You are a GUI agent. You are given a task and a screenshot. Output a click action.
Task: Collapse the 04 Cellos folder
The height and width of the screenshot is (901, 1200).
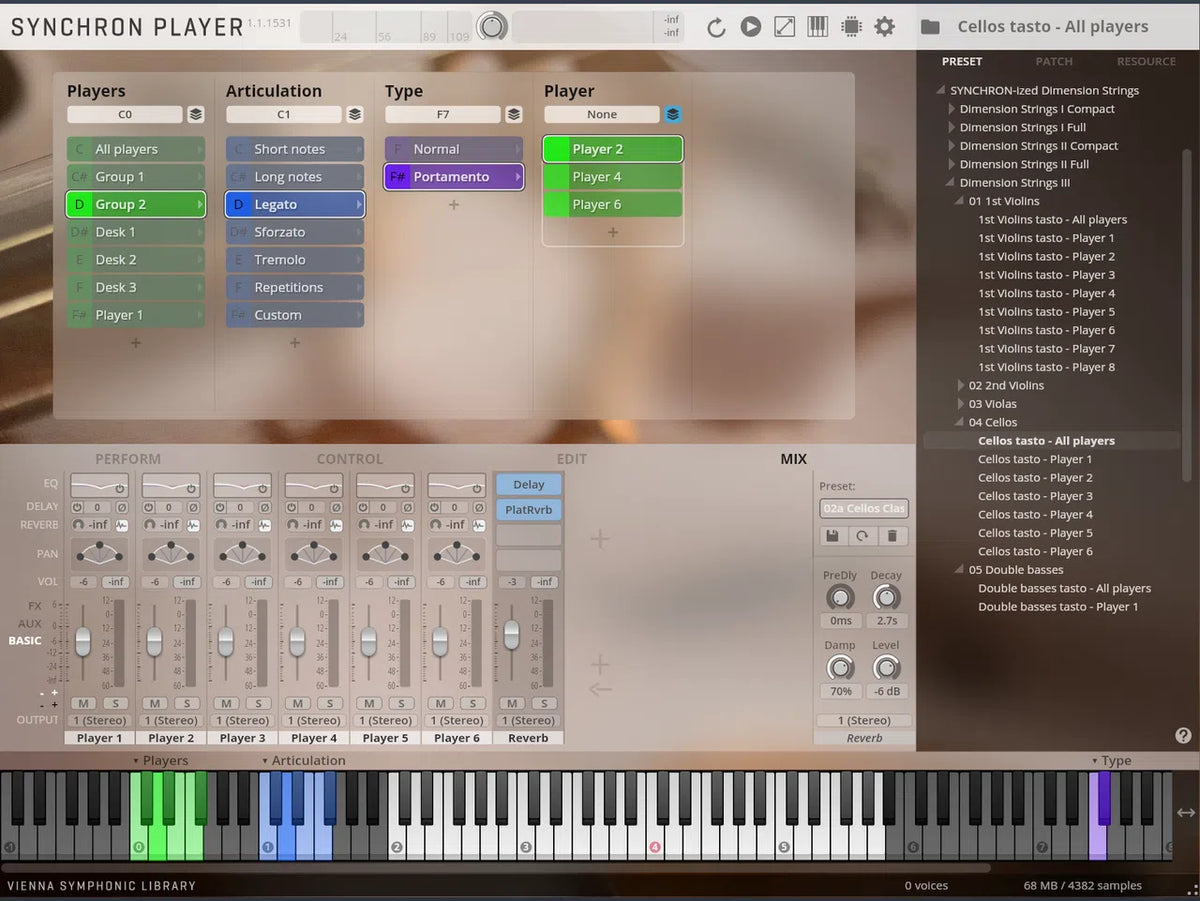(x=958, y=422)
